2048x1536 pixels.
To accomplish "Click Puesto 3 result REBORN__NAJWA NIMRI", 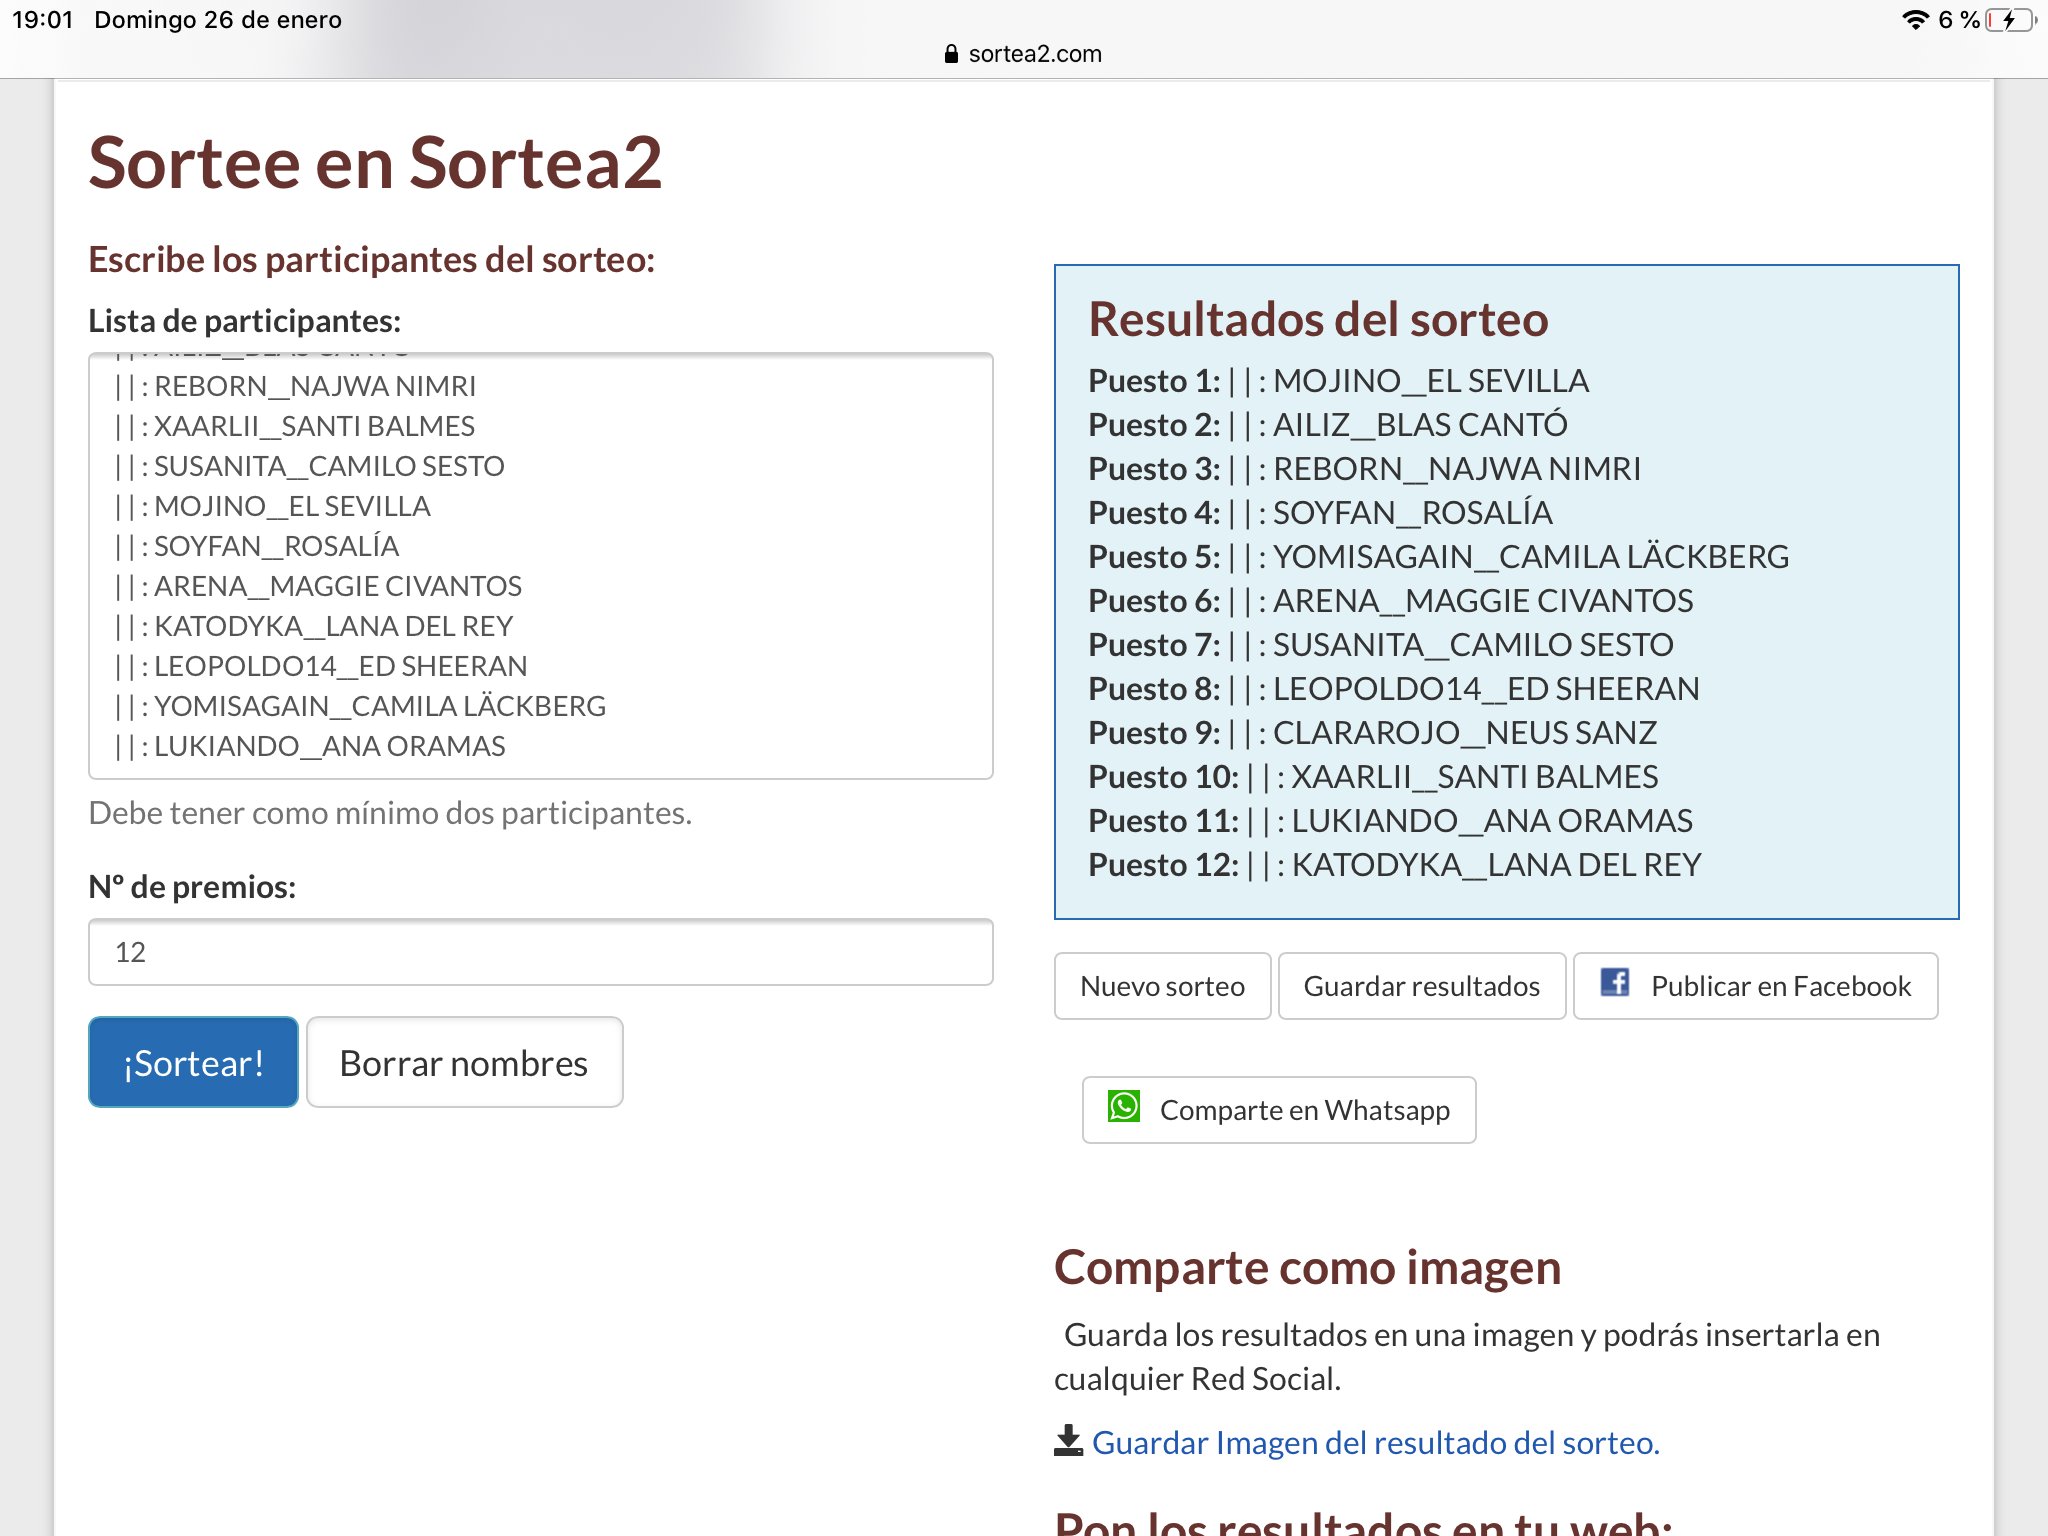I will point(1365,469).
